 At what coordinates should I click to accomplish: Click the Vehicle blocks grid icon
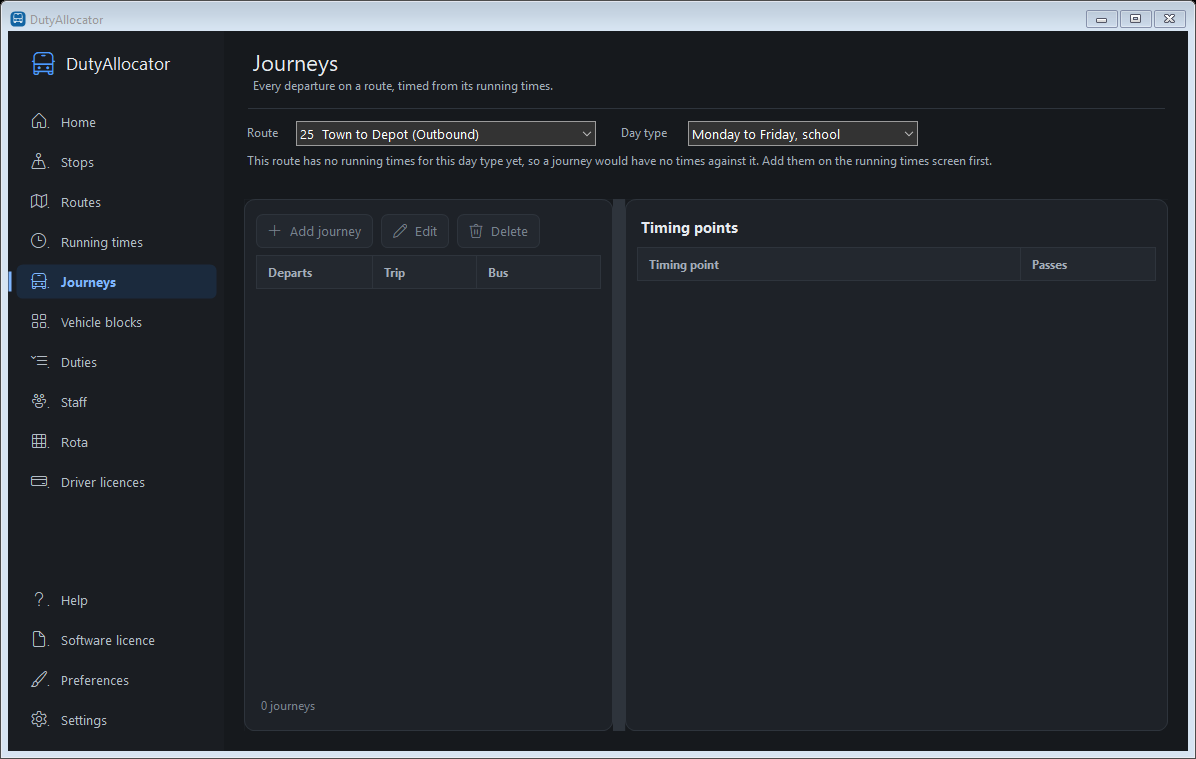[x=40, y=322]
